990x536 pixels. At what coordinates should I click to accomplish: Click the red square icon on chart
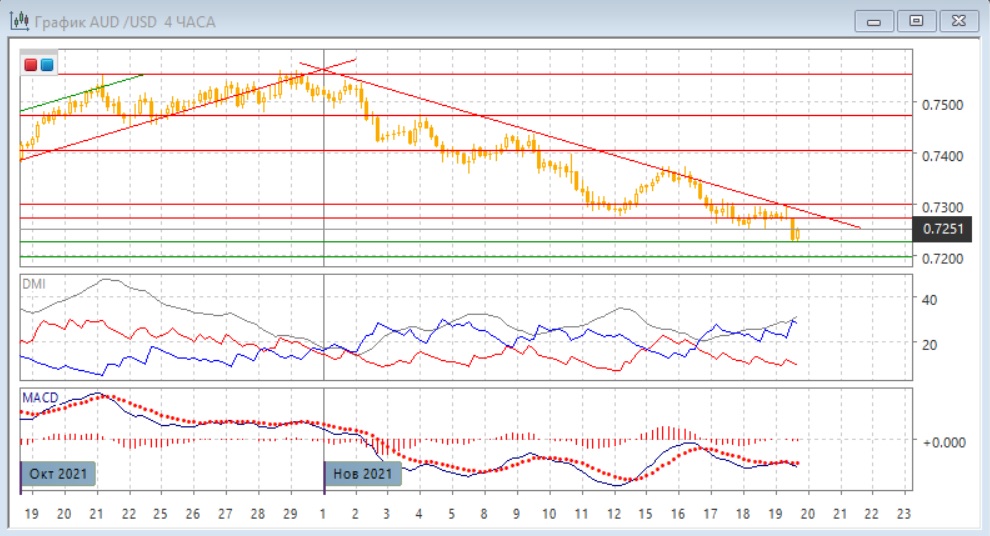tap(31, 65)
